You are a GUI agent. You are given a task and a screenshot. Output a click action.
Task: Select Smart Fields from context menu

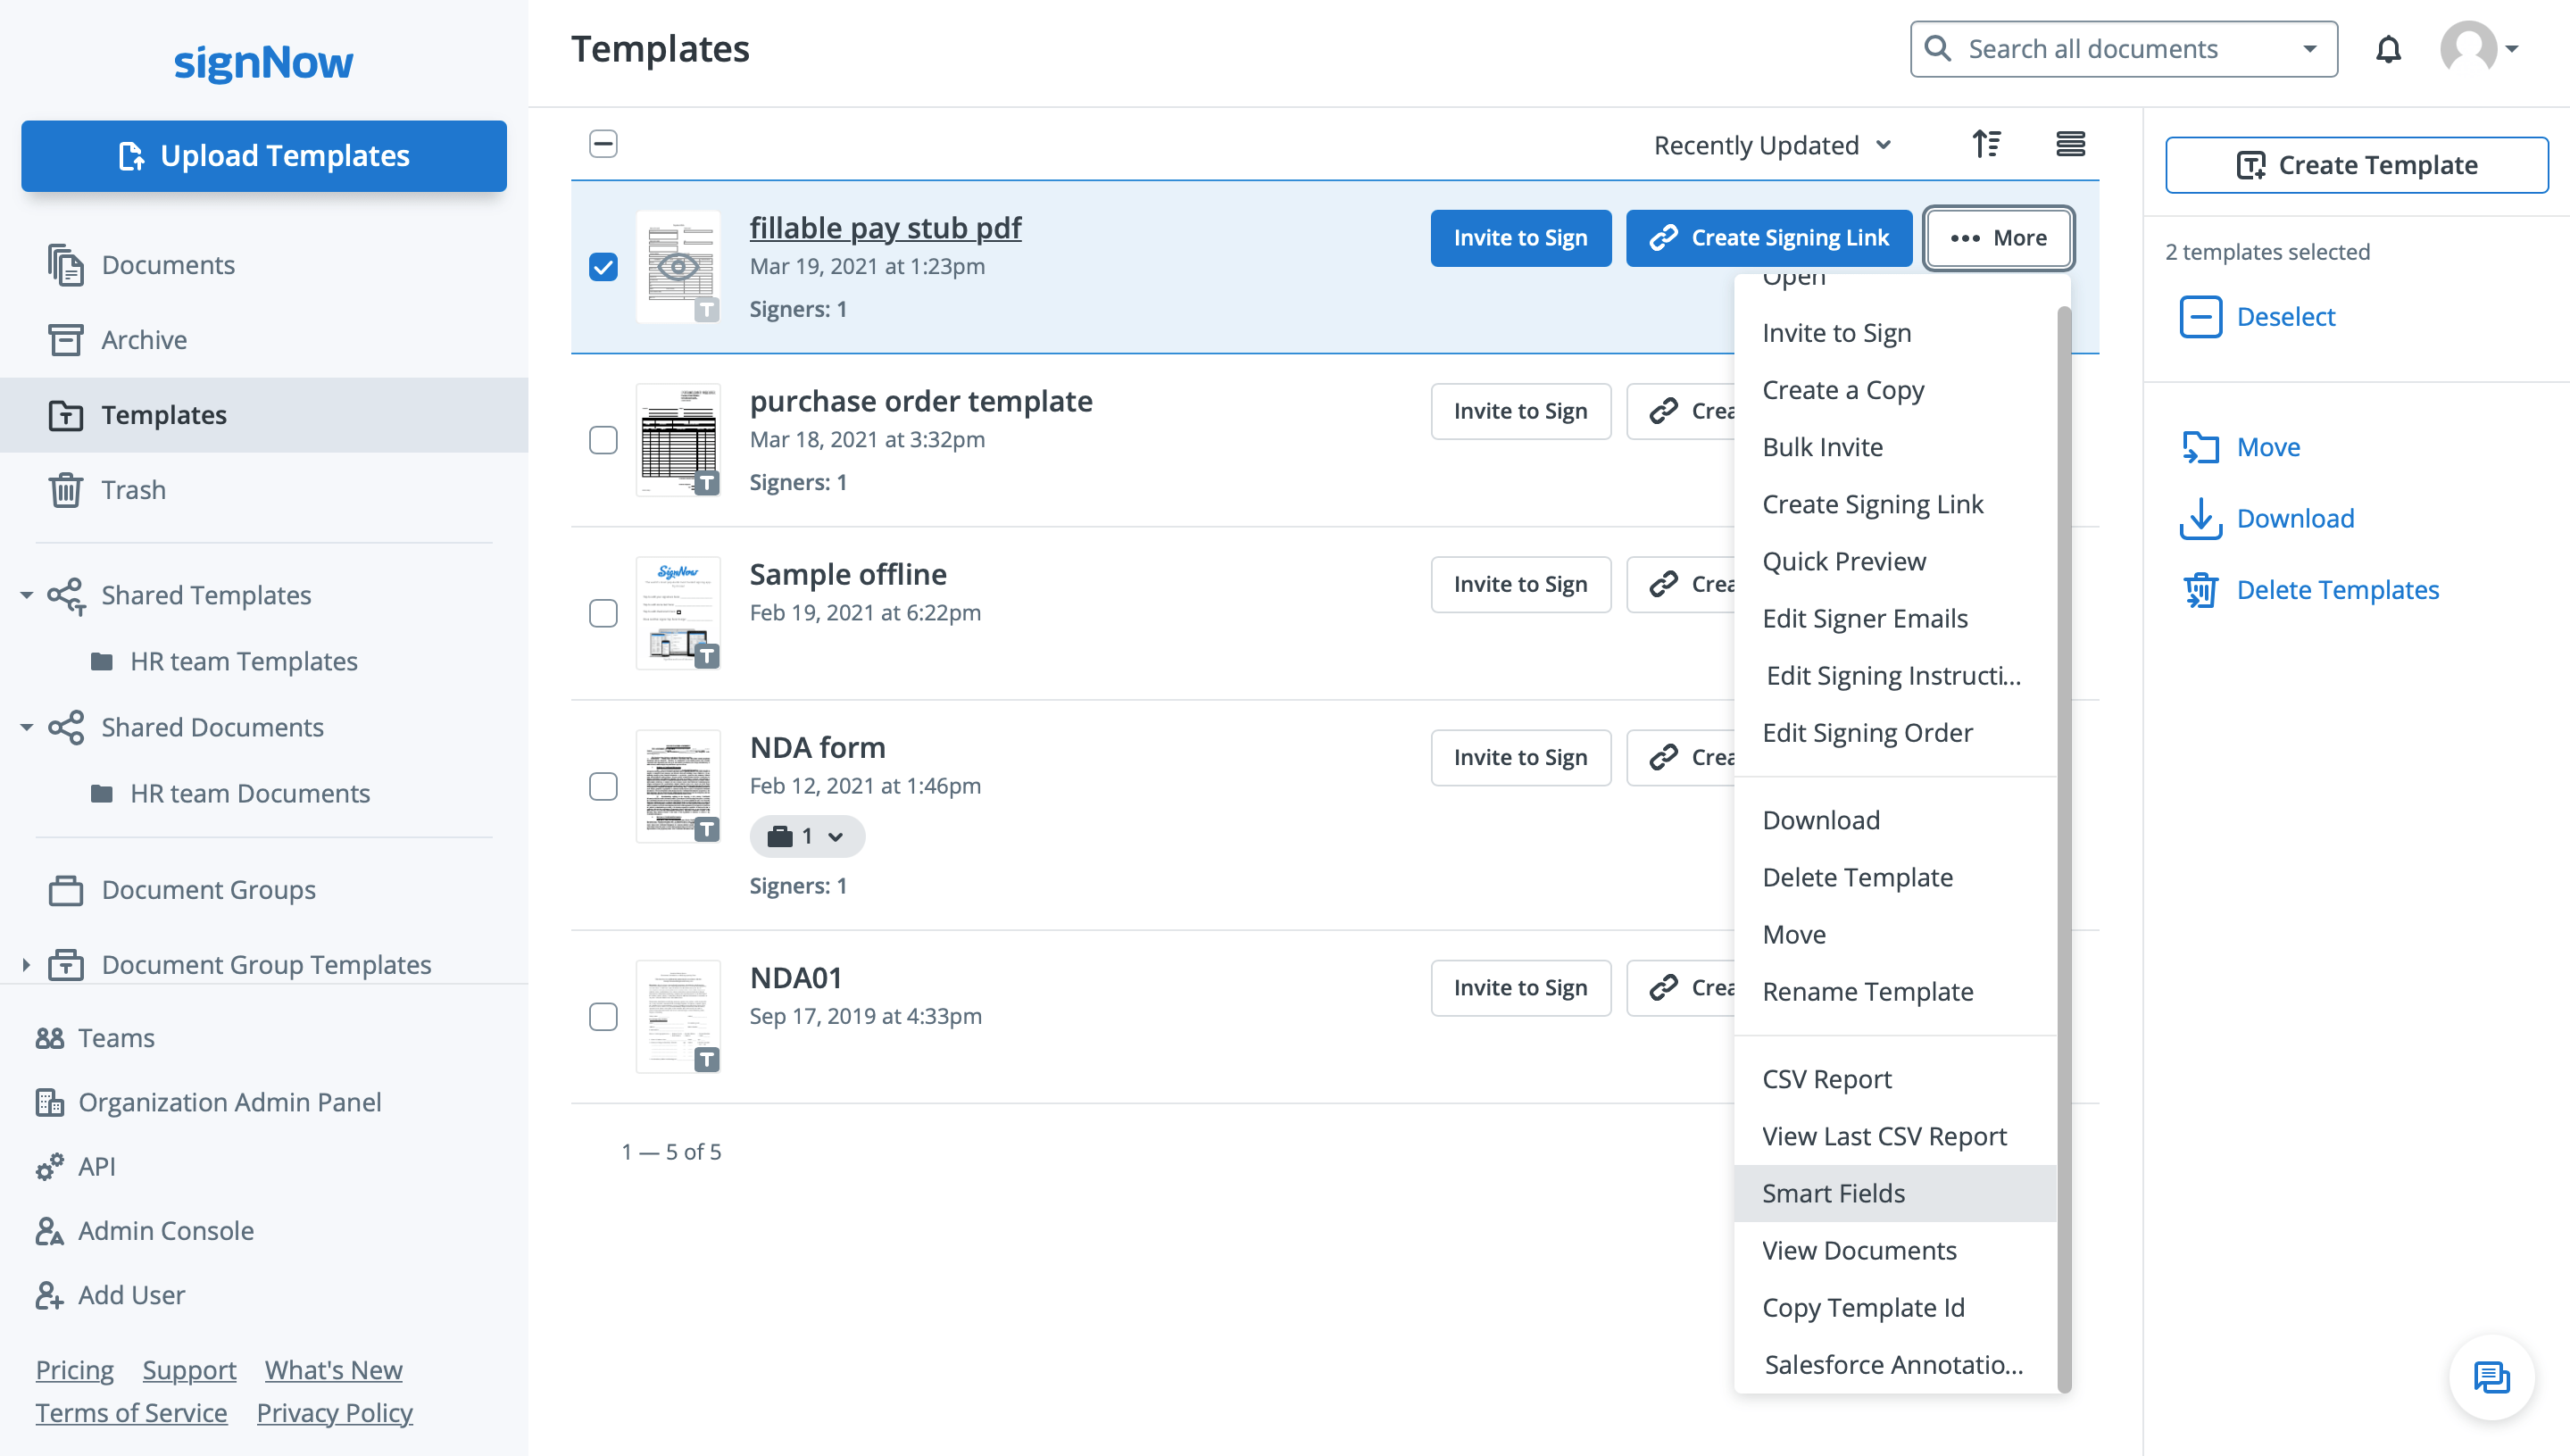1832,1193
